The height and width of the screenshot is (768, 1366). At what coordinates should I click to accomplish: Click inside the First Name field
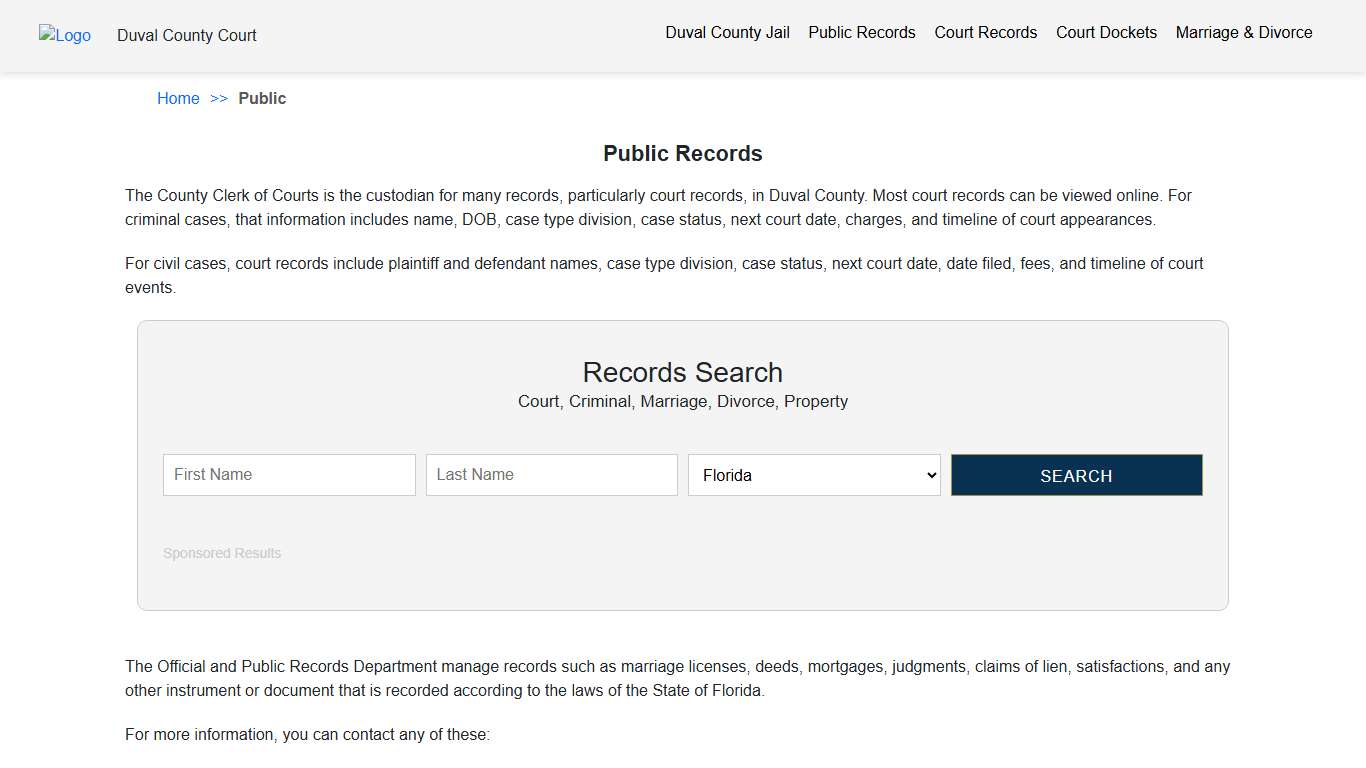tap(288, 474)
